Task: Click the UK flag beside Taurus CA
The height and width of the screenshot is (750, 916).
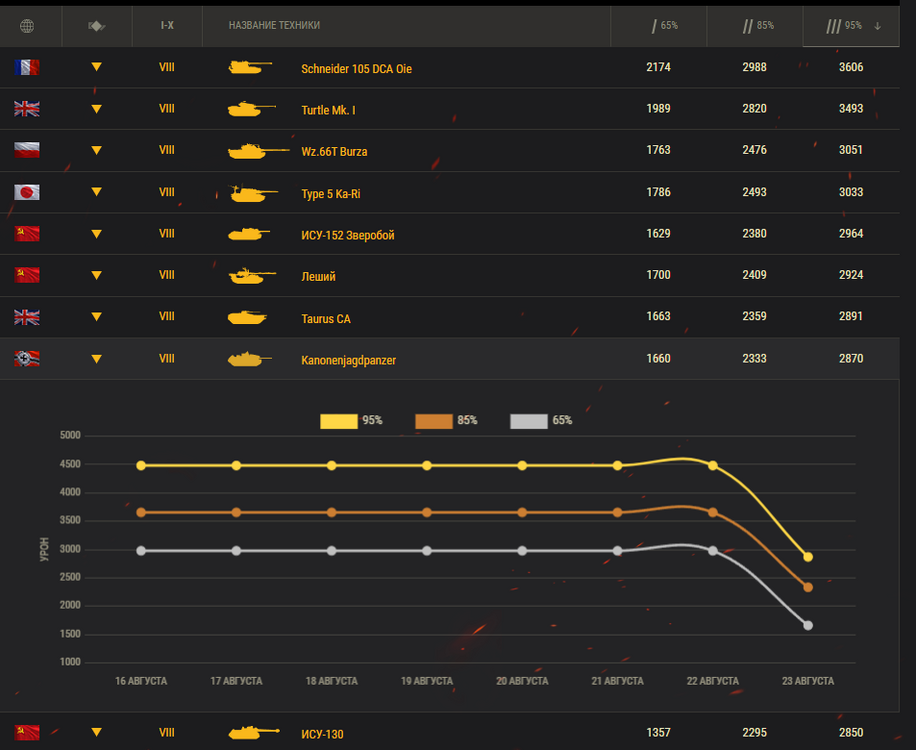Action: click(27, 317)
